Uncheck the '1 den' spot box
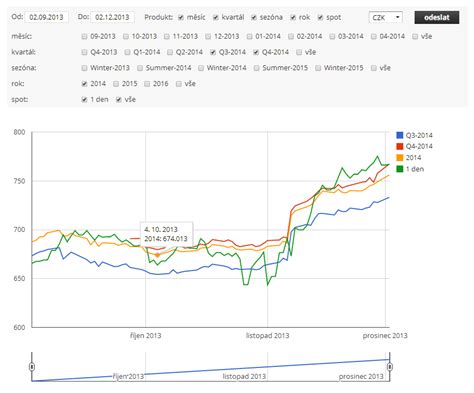474x393 pixels. click(84, 100)
